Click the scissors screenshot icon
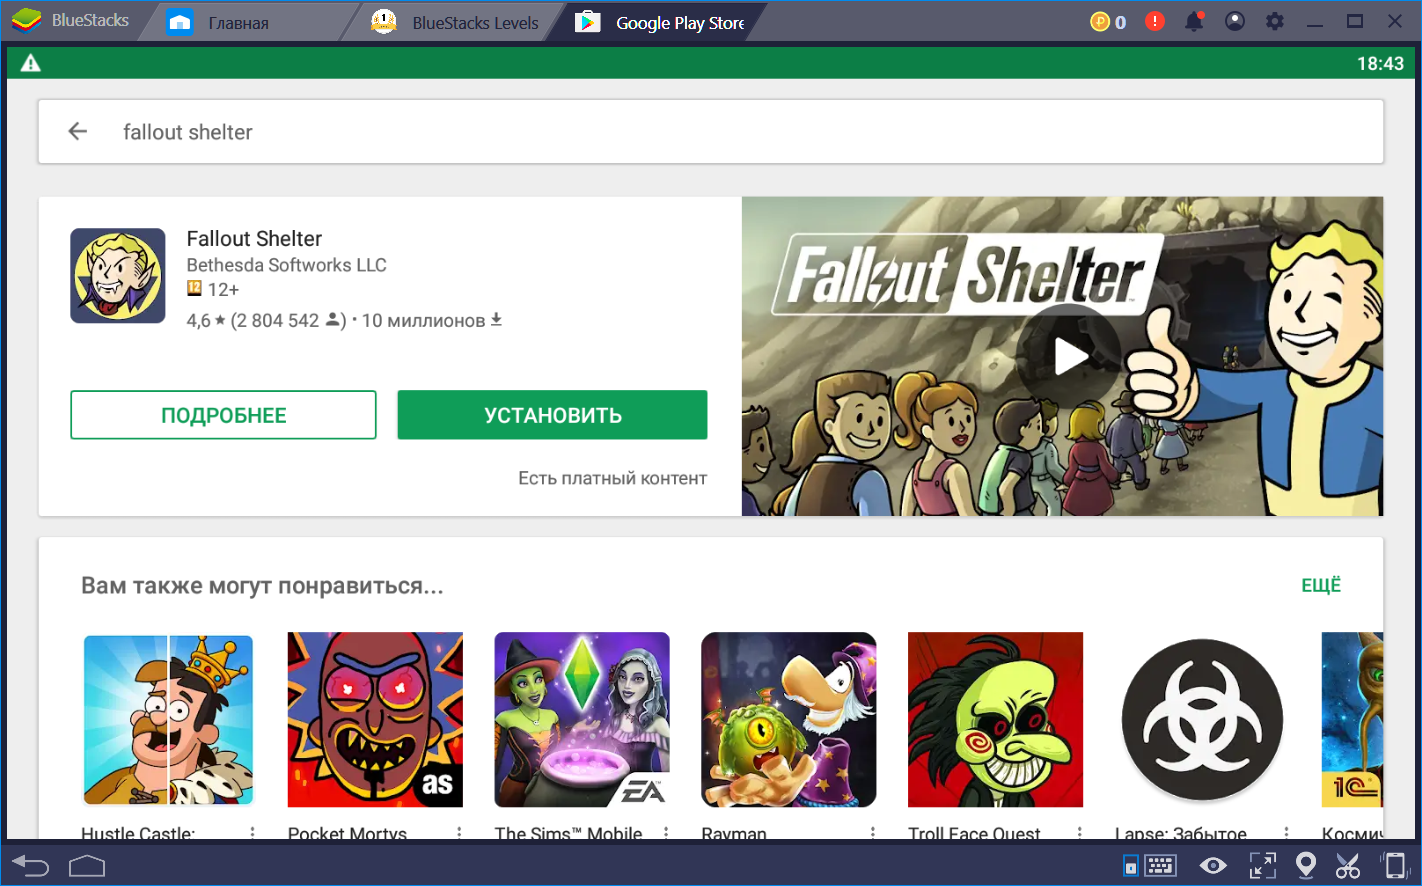 (x=1348, y=865)
